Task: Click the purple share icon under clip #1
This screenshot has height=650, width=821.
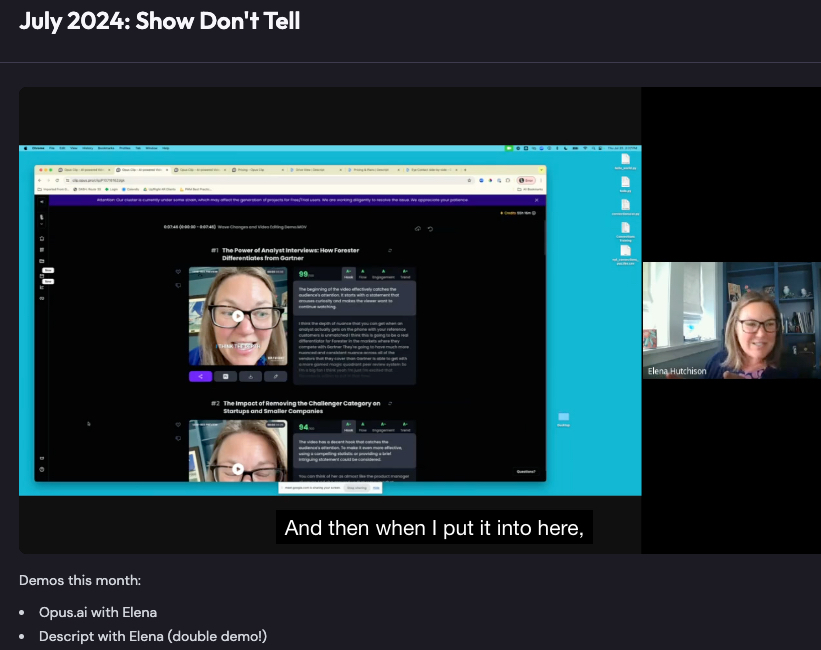Action: [200, 375]
